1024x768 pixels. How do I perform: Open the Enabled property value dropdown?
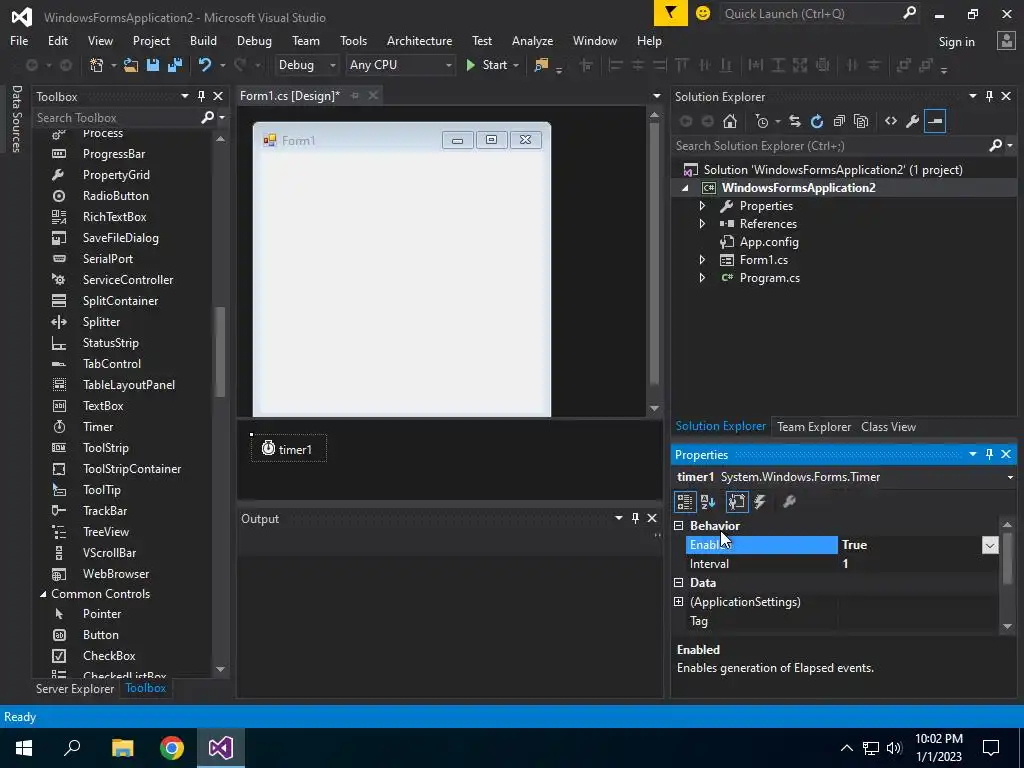point(990,545)
